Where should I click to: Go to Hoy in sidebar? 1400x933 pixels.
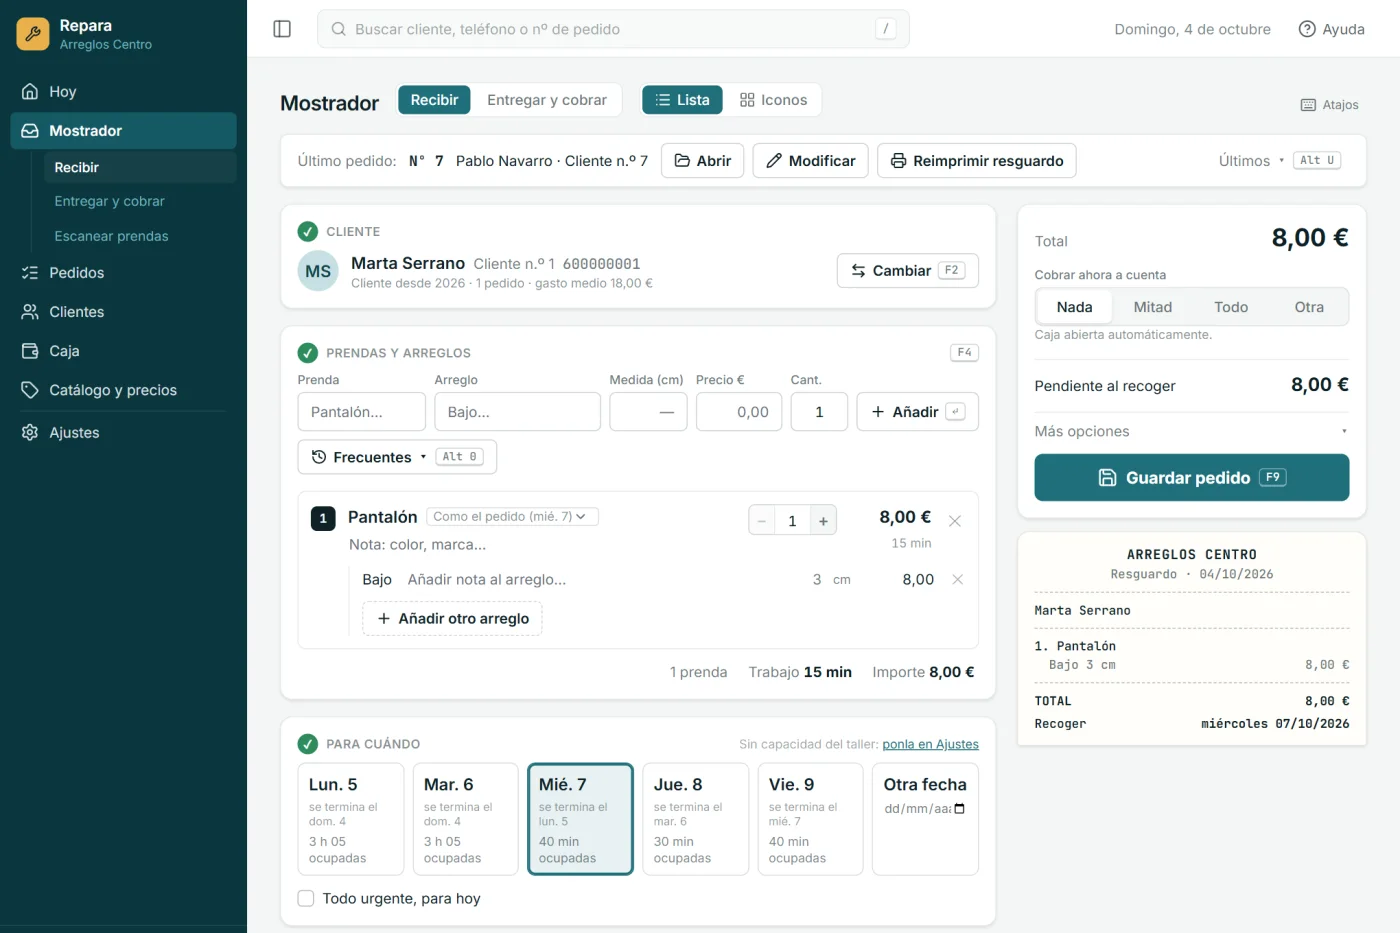pos(124,92)
